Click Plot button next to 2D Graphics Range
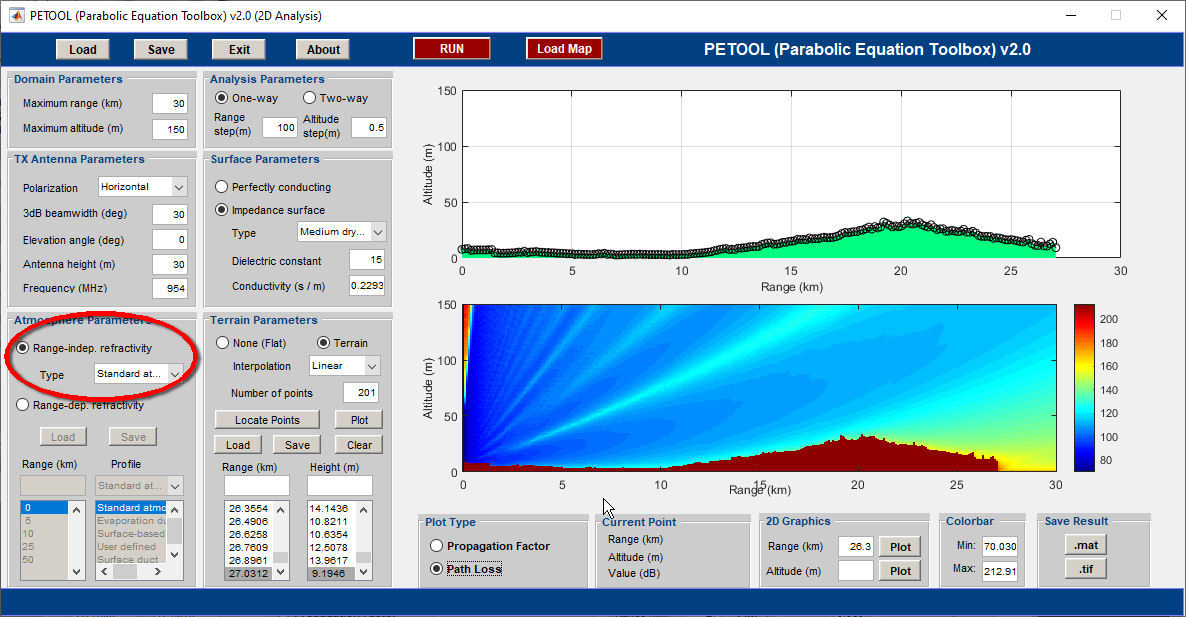1186x617 pixels. tap(900, 547)
